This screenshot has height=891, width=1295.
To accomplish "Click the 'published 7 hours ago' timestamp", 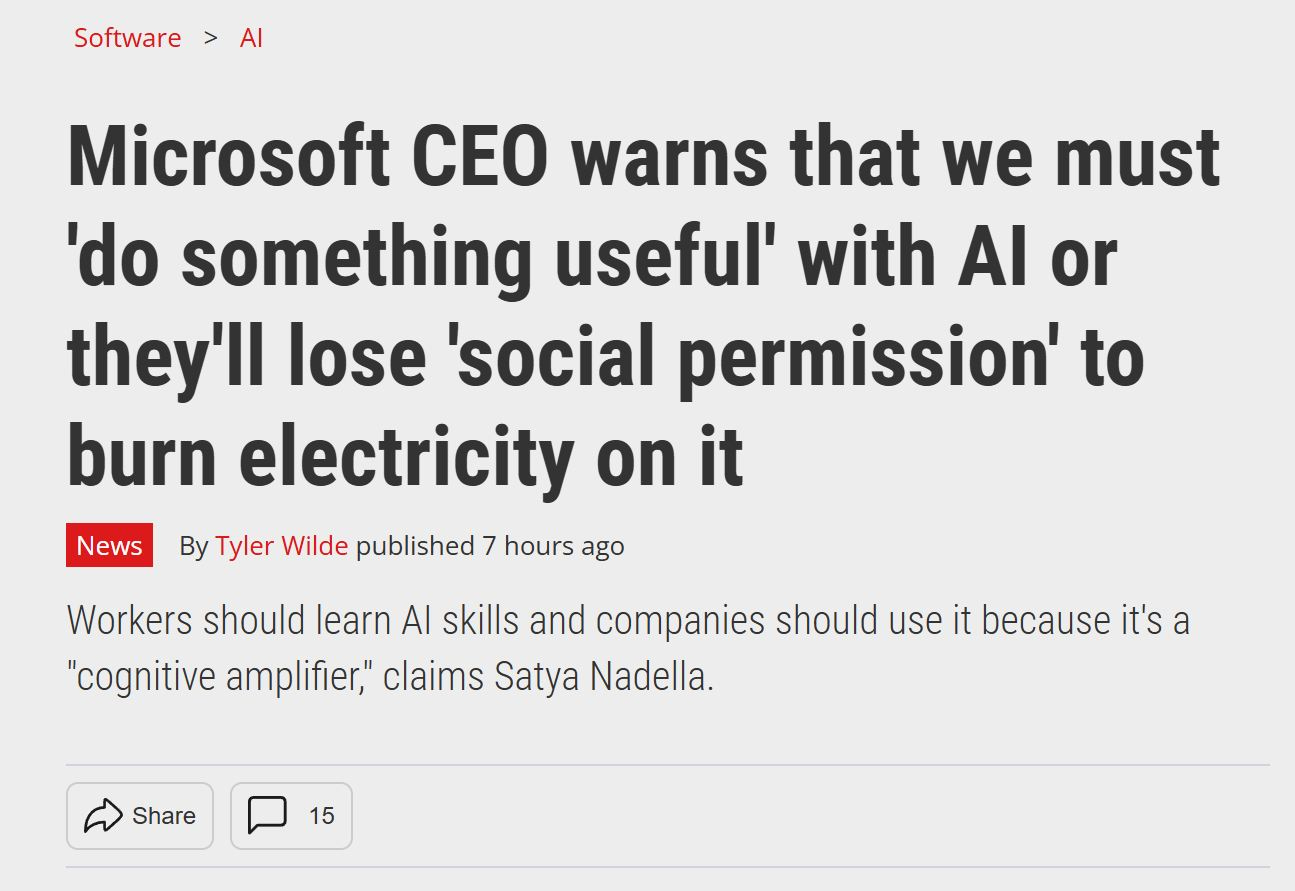I will click(x=490, y=546).
